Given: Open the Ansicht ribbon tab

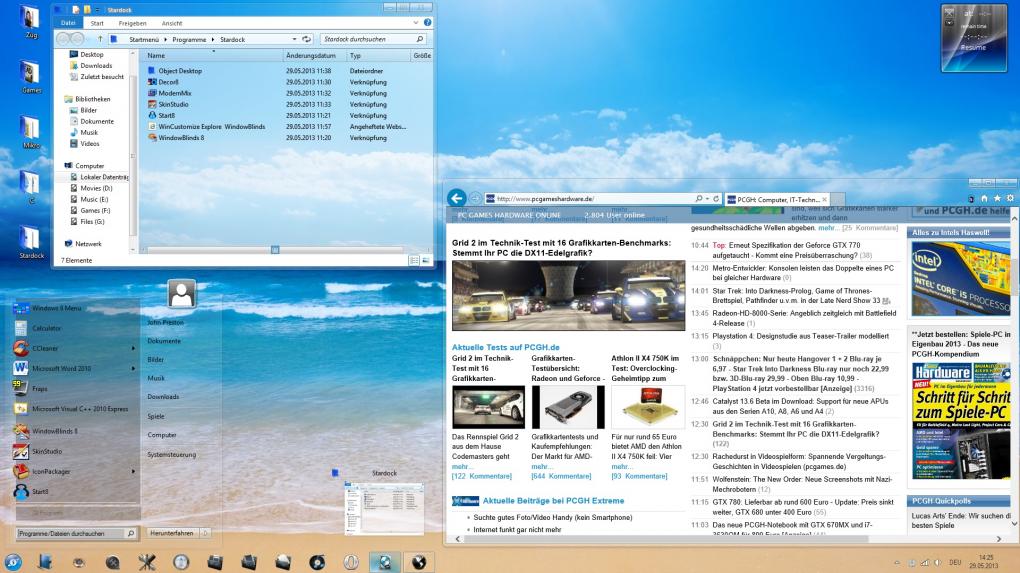Looking at the screenshot, I should pos(172,23).
